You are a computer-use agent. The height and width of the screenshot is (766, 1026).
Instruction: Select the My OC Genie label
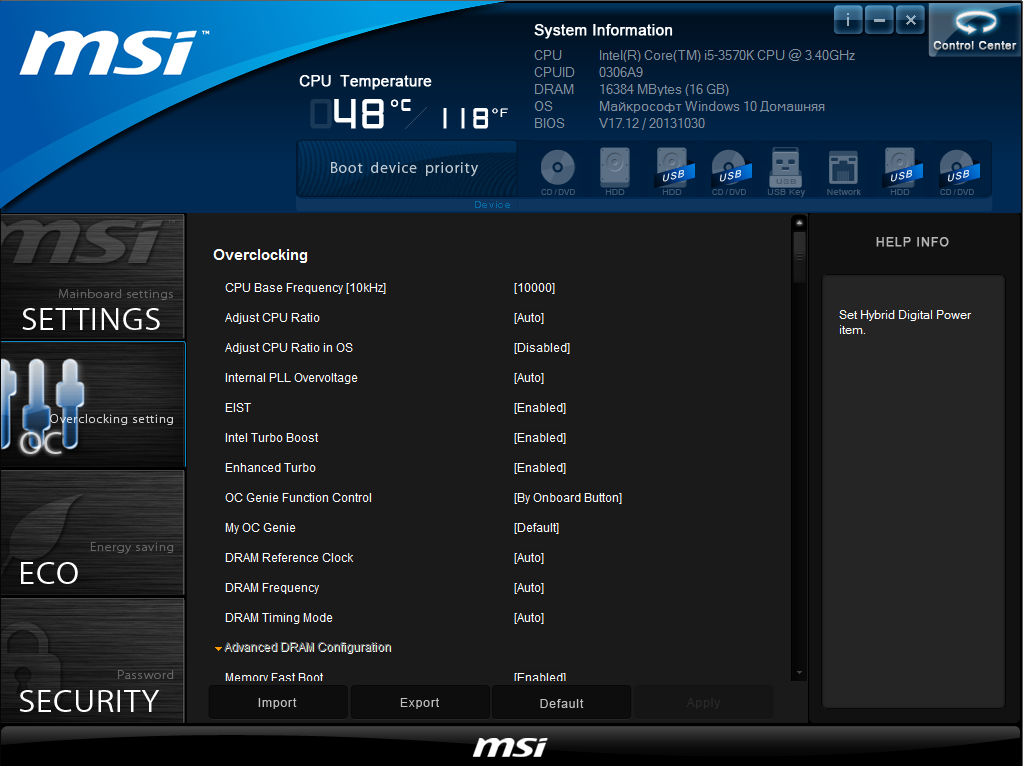tap(260, 528)
